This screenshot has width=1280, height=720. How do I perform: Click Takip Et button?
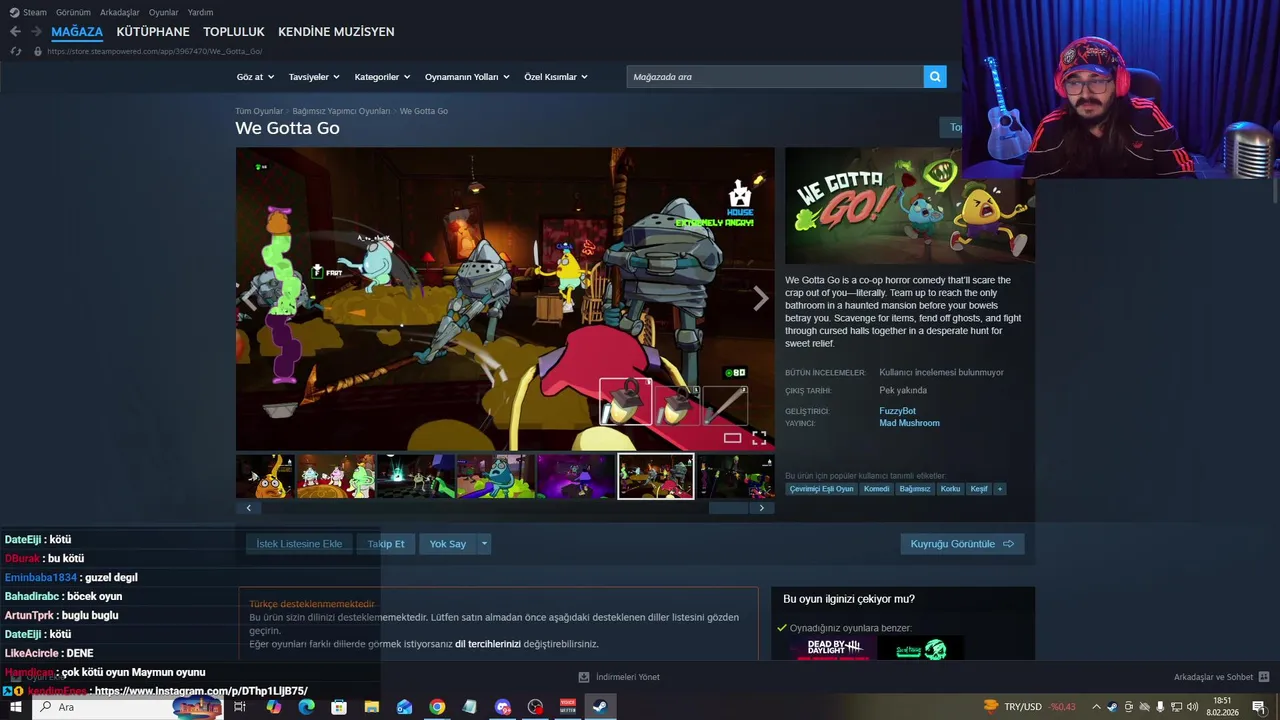pyautogui.click(x=386, y=544)
